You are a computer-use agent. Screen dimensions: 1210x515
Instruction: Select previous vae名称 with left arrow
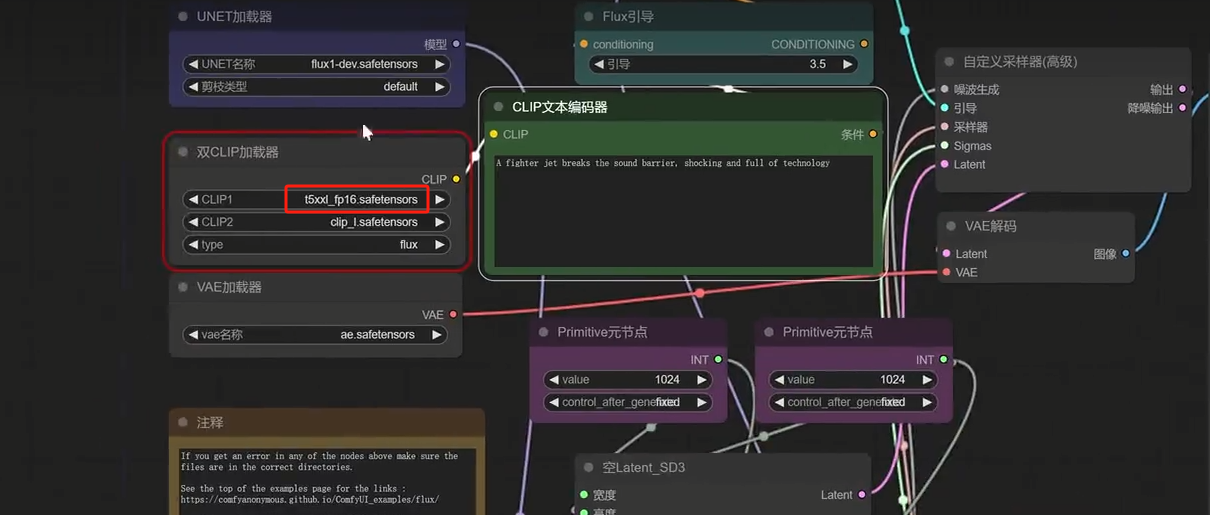coord(193,335)
